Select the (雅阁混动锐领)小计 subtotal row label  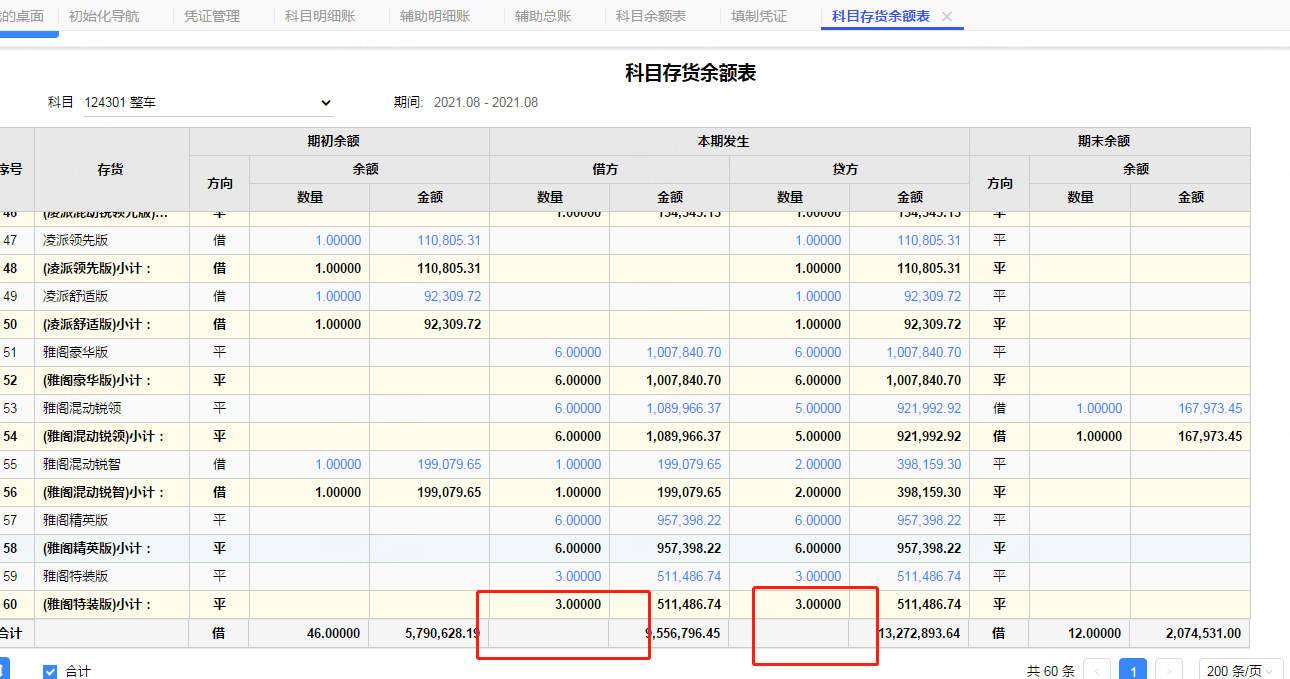click(104, 436)
